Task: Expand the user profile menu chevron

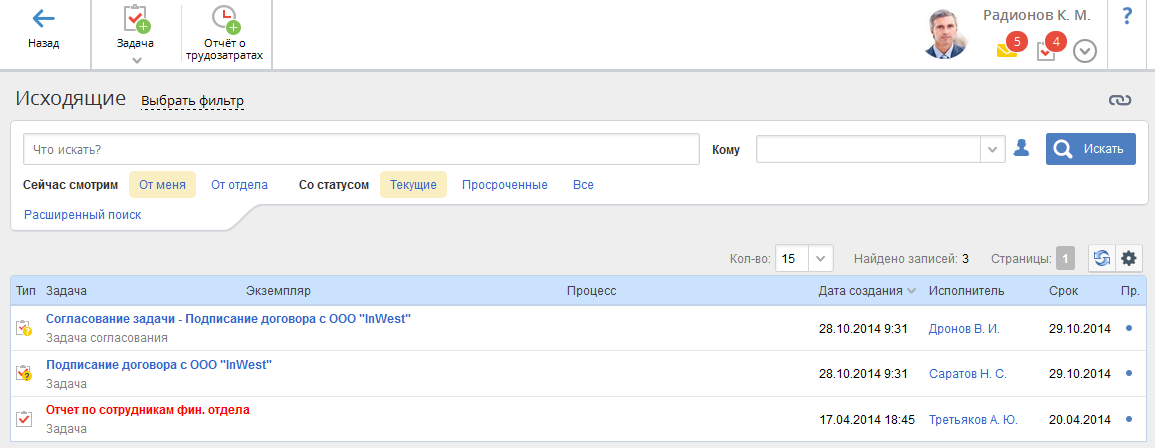Action: coord(1085,51)
